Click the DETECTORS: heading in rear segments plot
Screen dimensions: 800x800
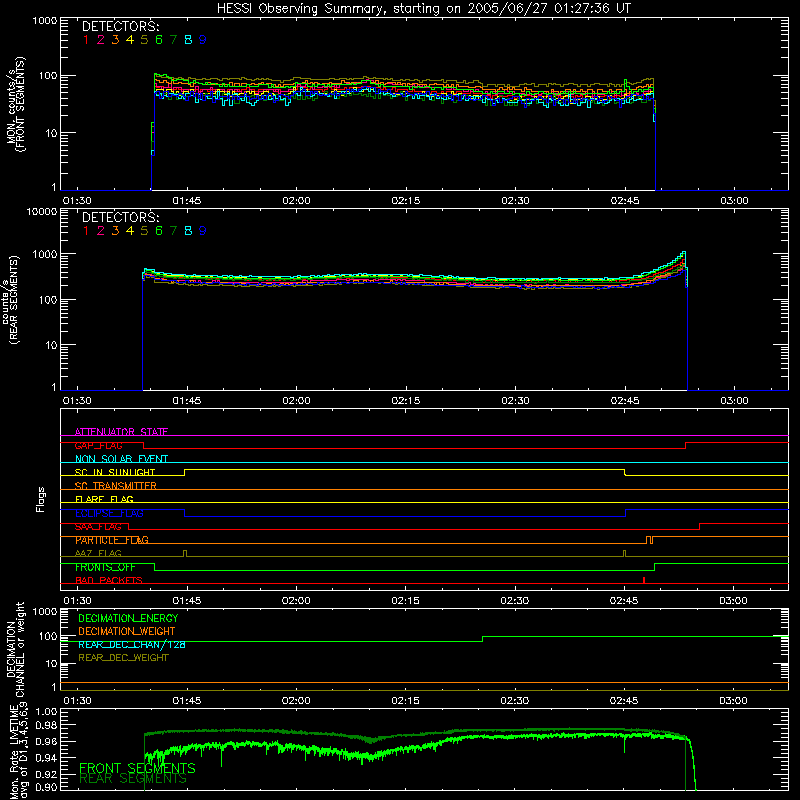click(x=121, y=217)
